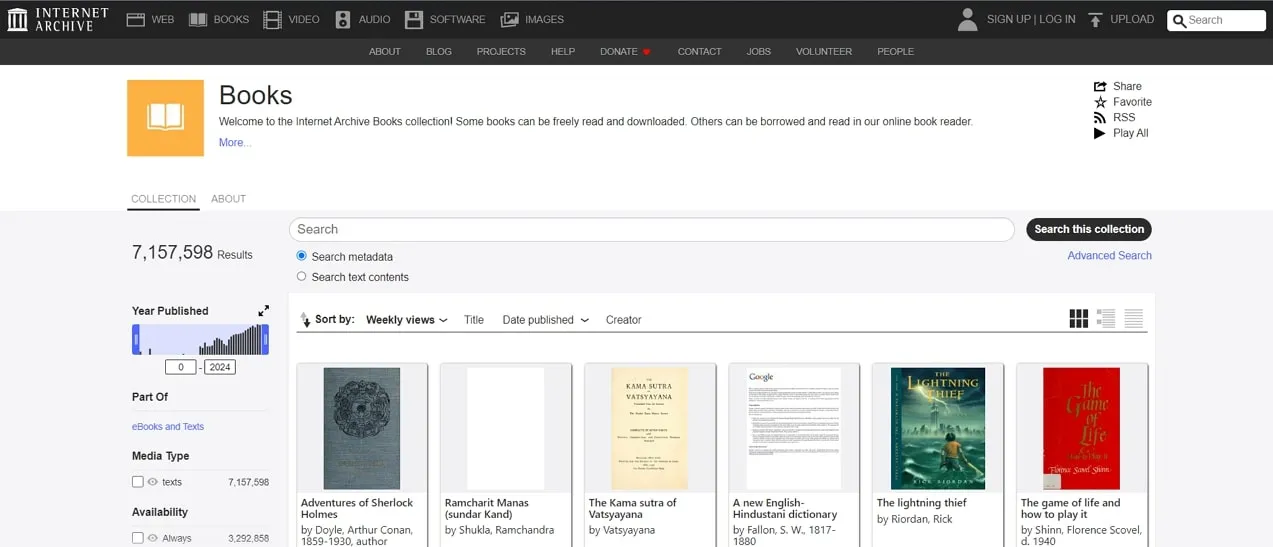
Task: Switch to detailed list view
Action: (1106, 319)
